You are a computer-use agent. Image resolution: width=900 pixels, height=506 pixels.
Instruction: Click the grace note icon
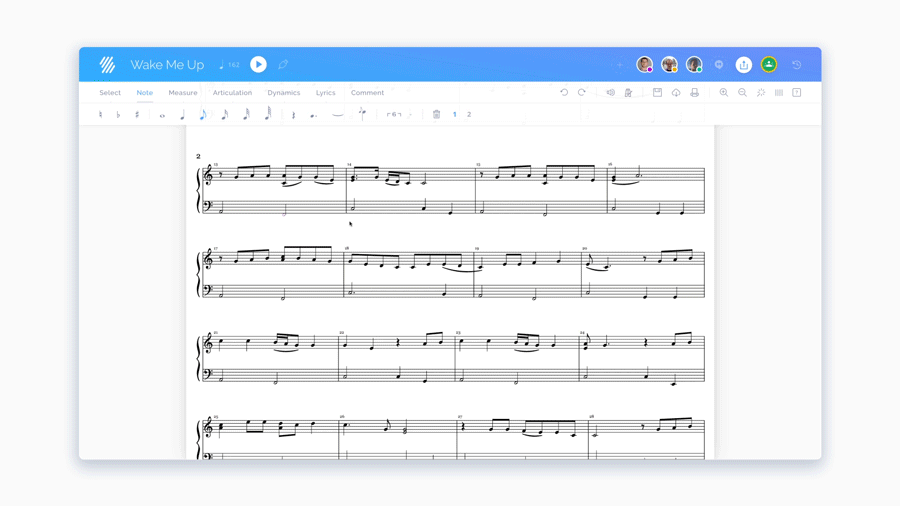click(x=362, y=115)
